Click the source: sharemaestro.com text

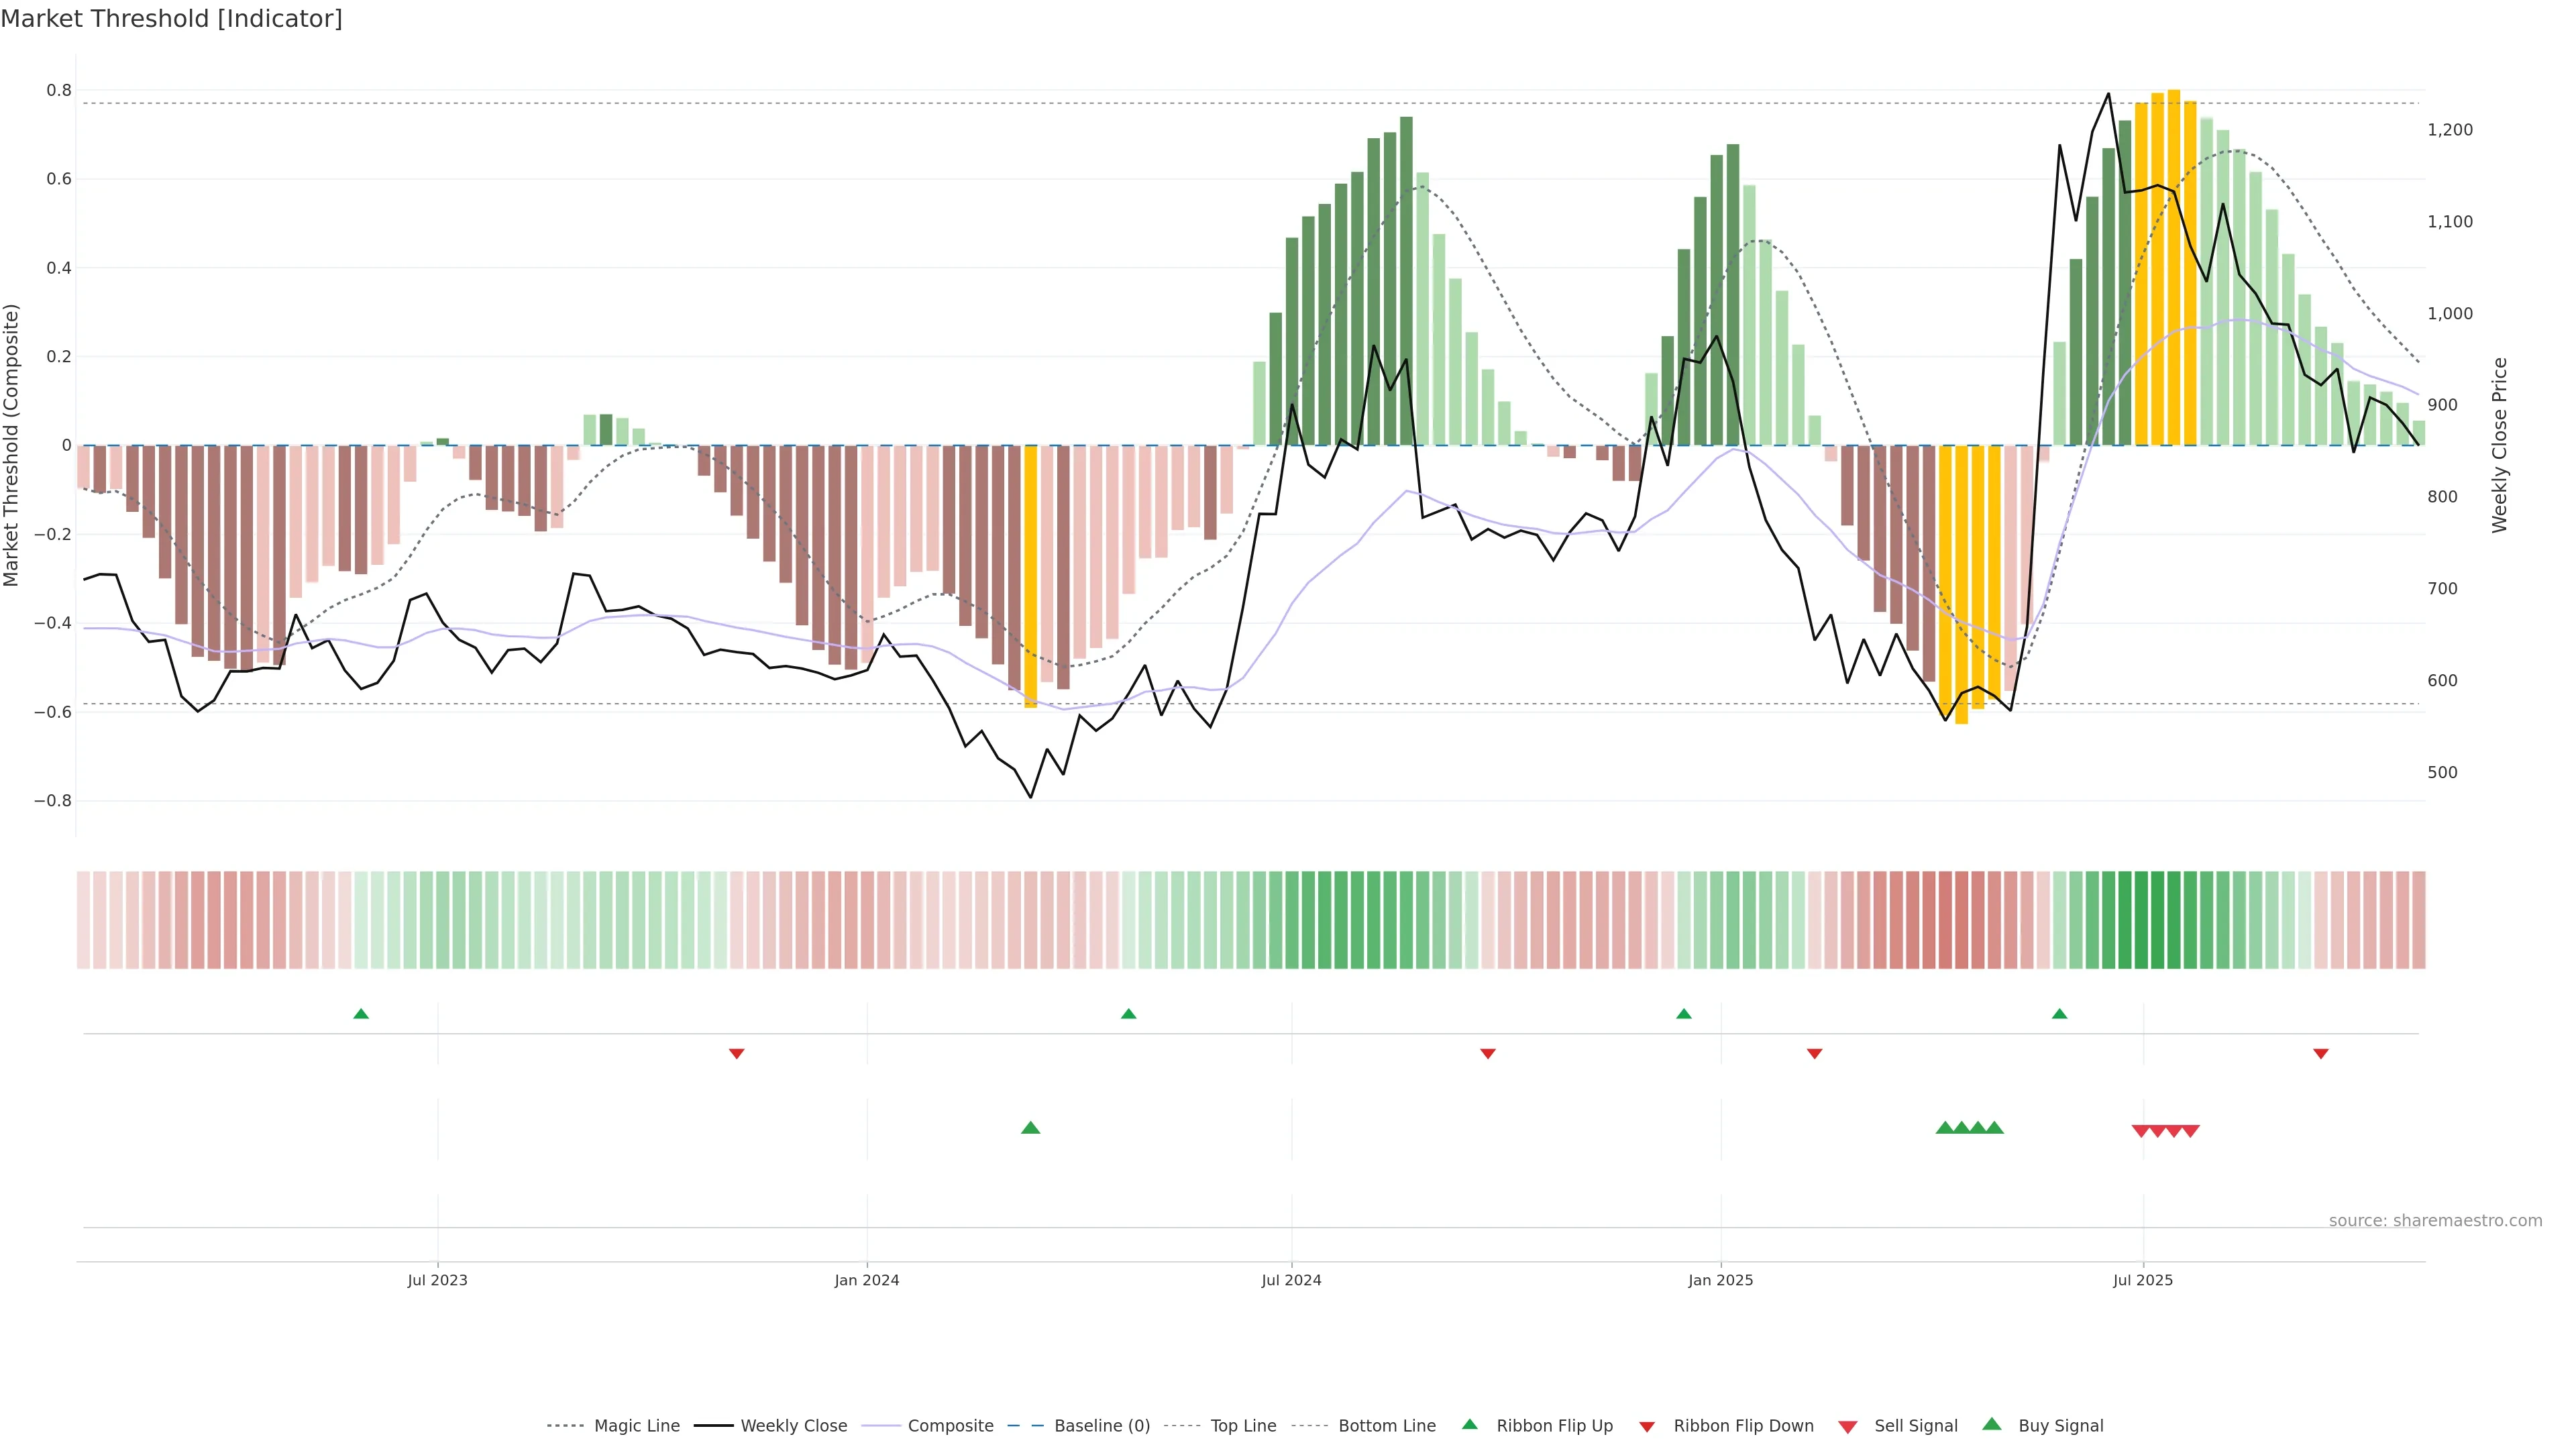coord(2435,1220)
